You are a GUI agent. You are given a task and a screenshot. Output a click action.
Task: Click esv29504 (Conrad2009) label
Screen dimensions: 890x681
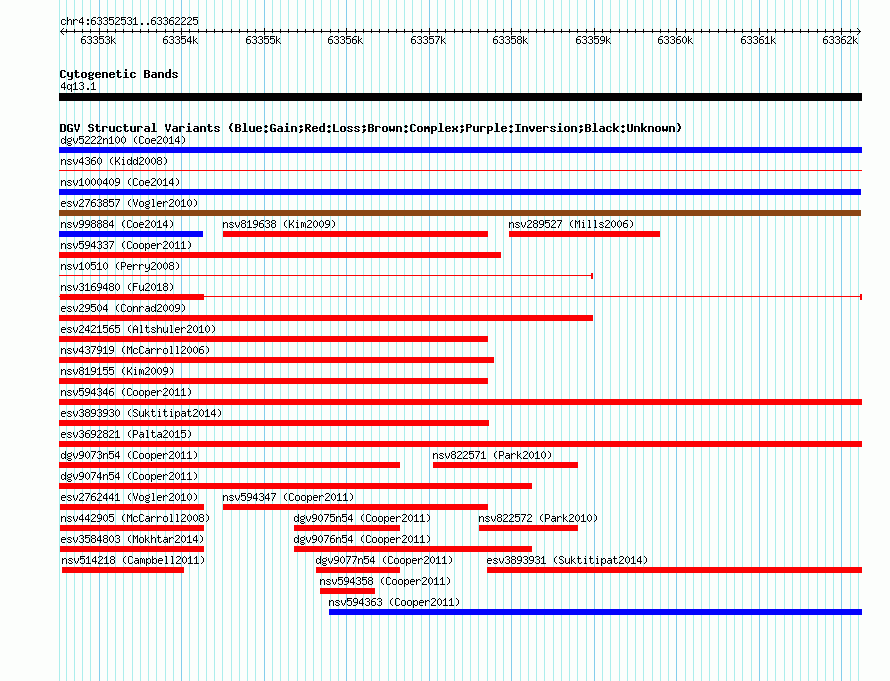123,308
